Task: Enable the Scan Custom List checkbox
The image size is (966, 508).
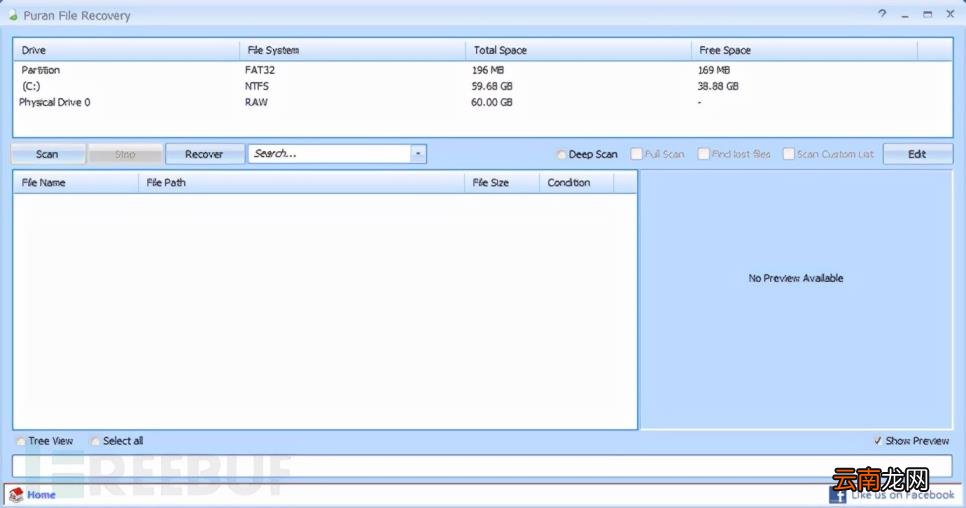Action: (x=788, y=154)
